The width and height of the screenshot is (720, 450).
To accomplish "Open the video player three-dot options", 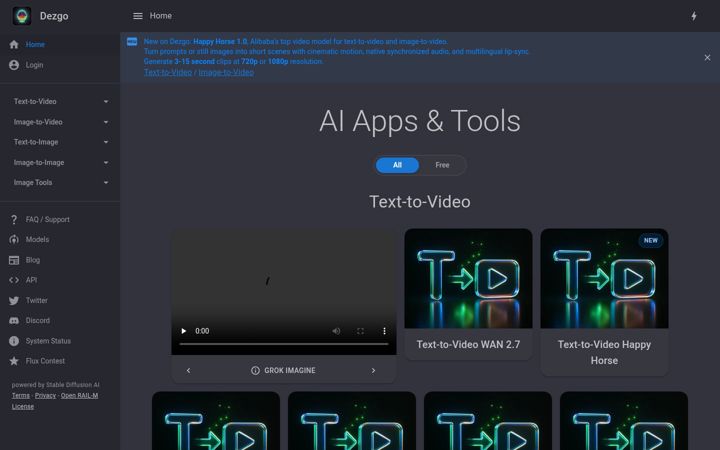I will pyautogui.click(x=384, y=331).
